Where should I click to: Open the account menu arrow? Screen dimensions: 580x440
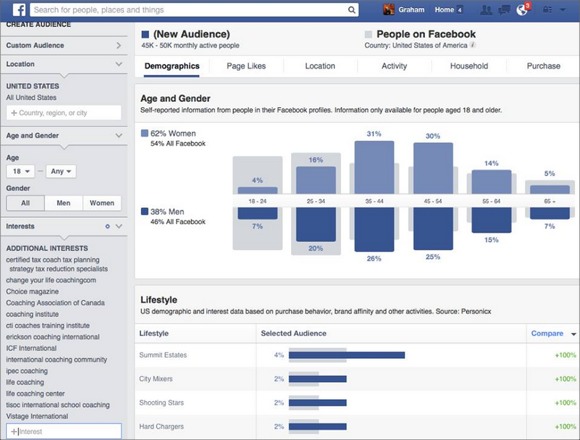click(x=563, y=10)
